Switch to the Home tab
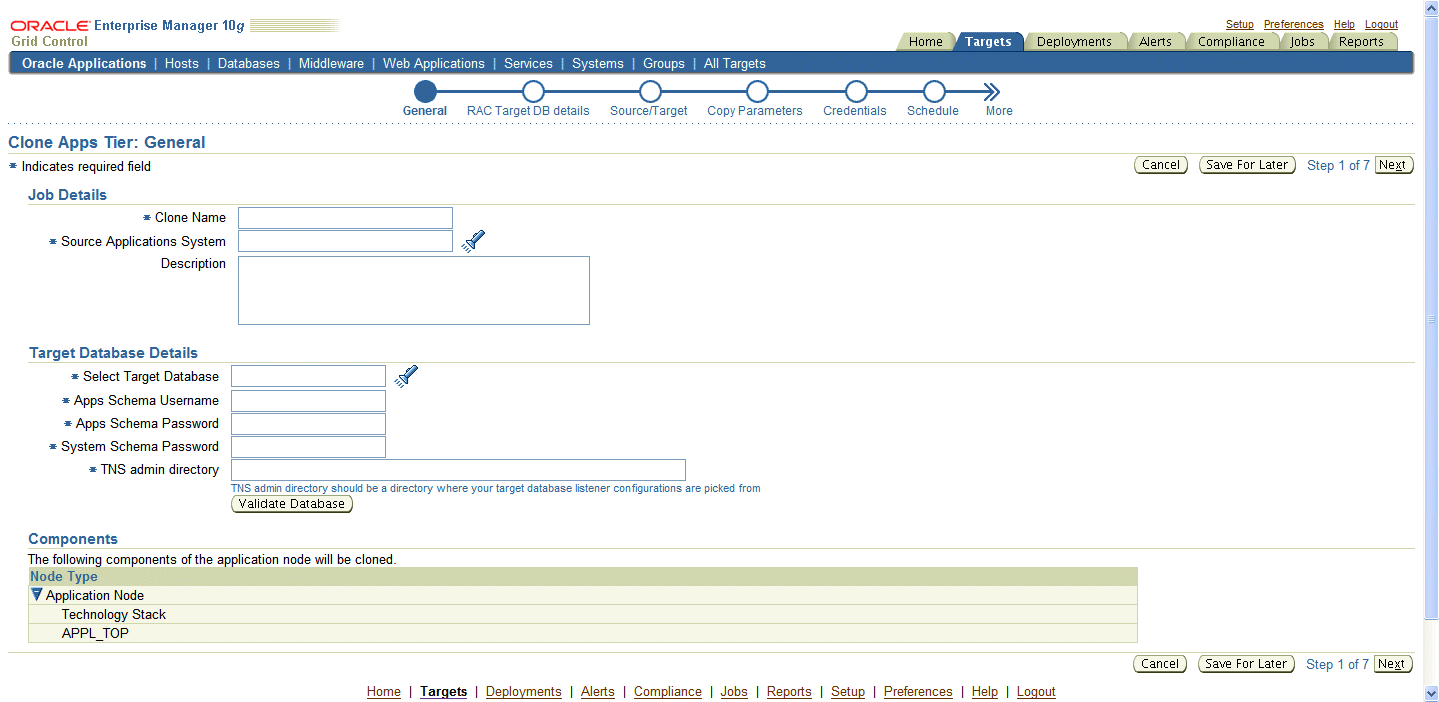The image size is (1439, 702). (925, 41)
